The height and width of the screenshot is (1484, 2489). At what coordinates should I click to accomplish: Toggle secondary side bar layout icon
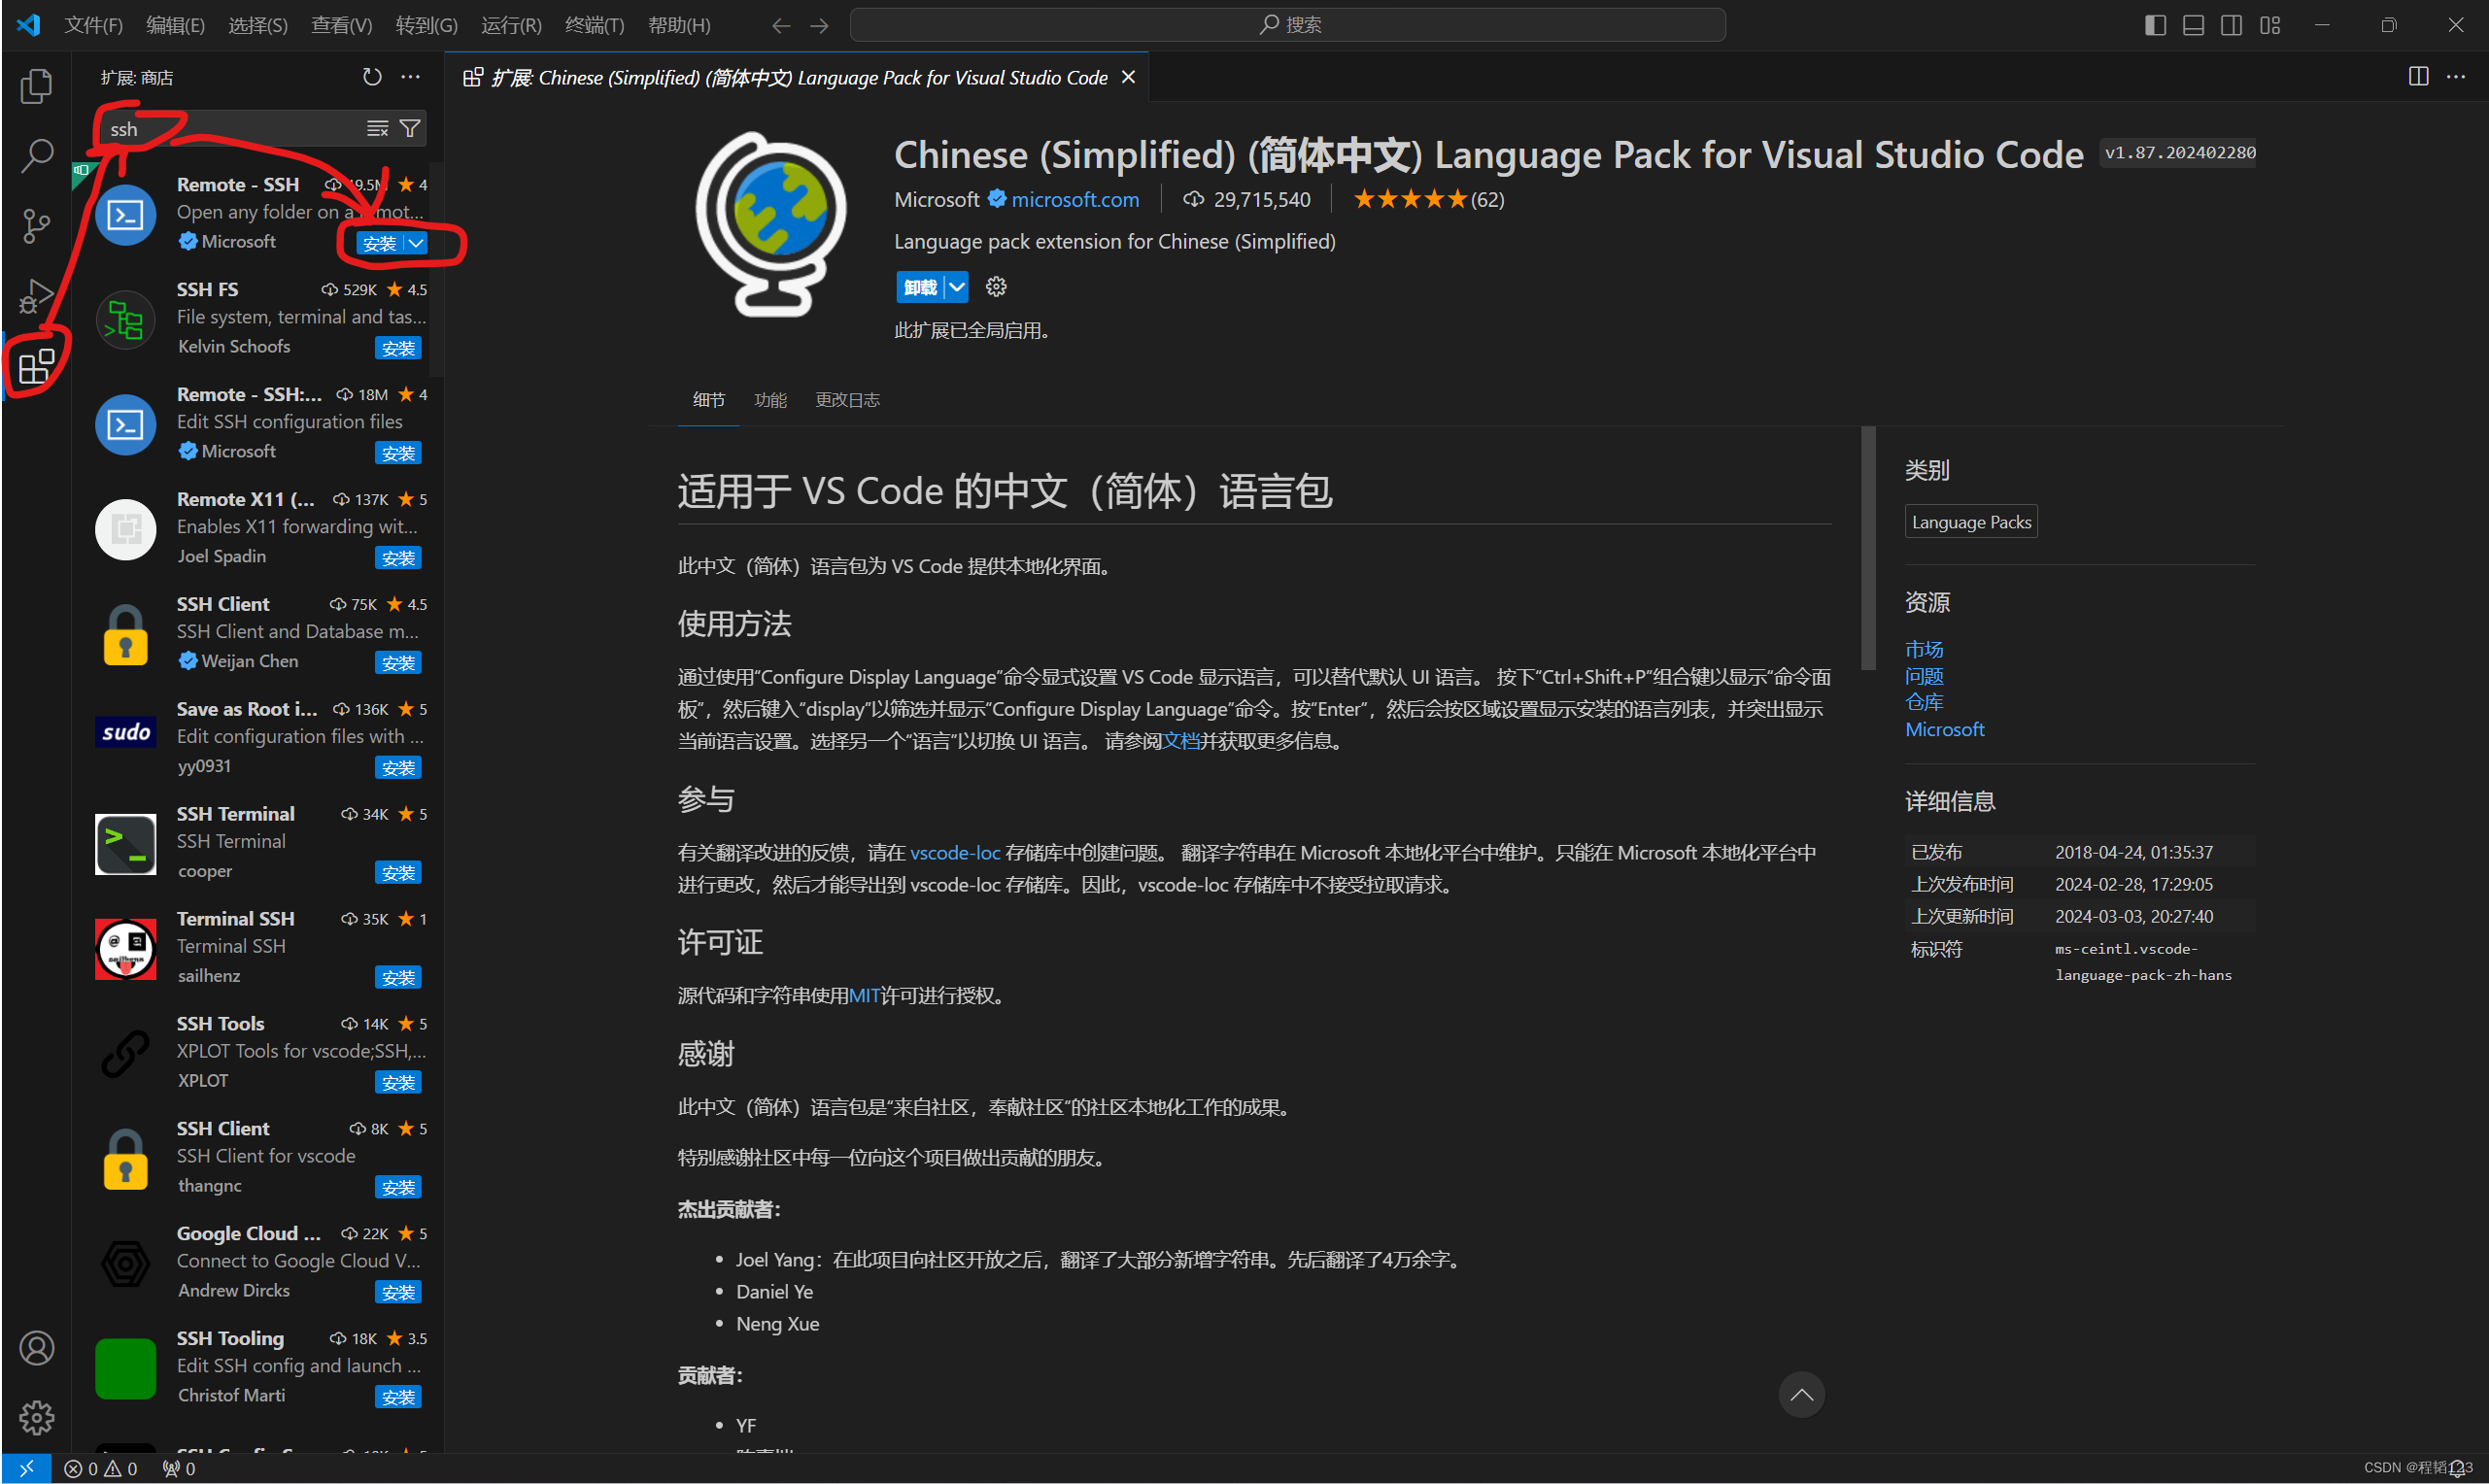coord(2231,25)
